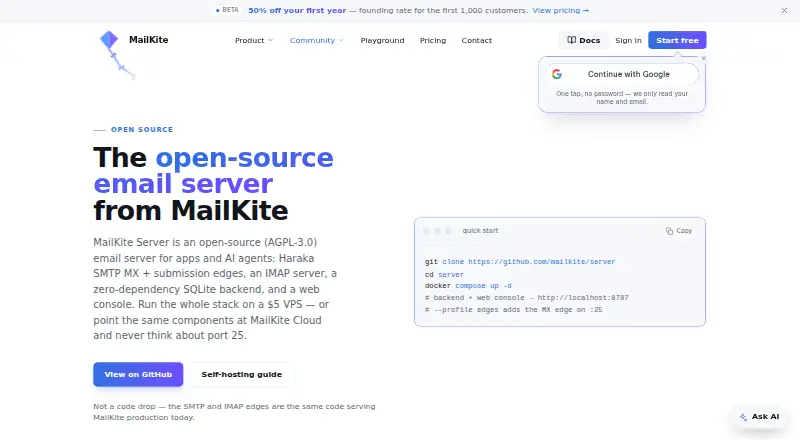Open the Community menu label
The height and width of the screenshot is (440, 800).
point(312,40)
